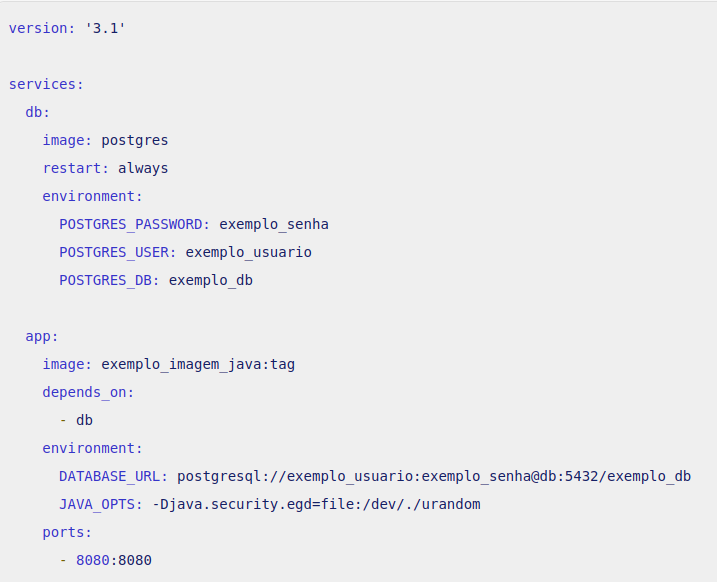This screenshot has height=582, width=717.
Task: Click the exemplo_imagem_java:tag image value
Action: click(x=198, y=364)
